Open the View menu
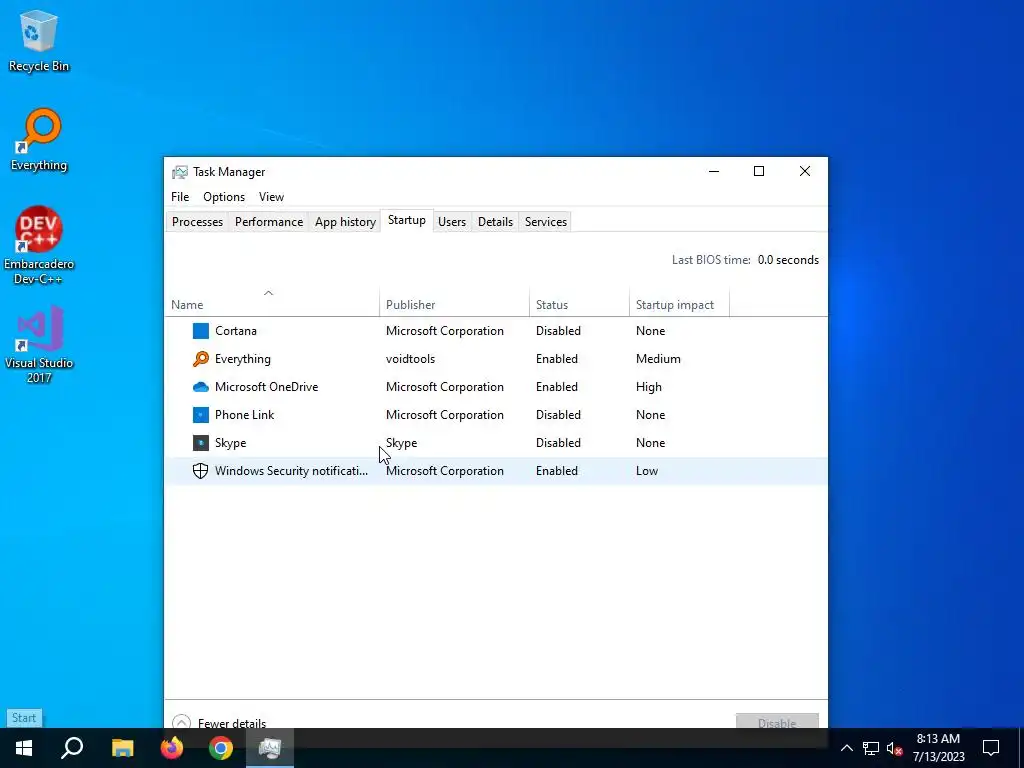The image size is (1024, 768). click(x=271, y=197)
